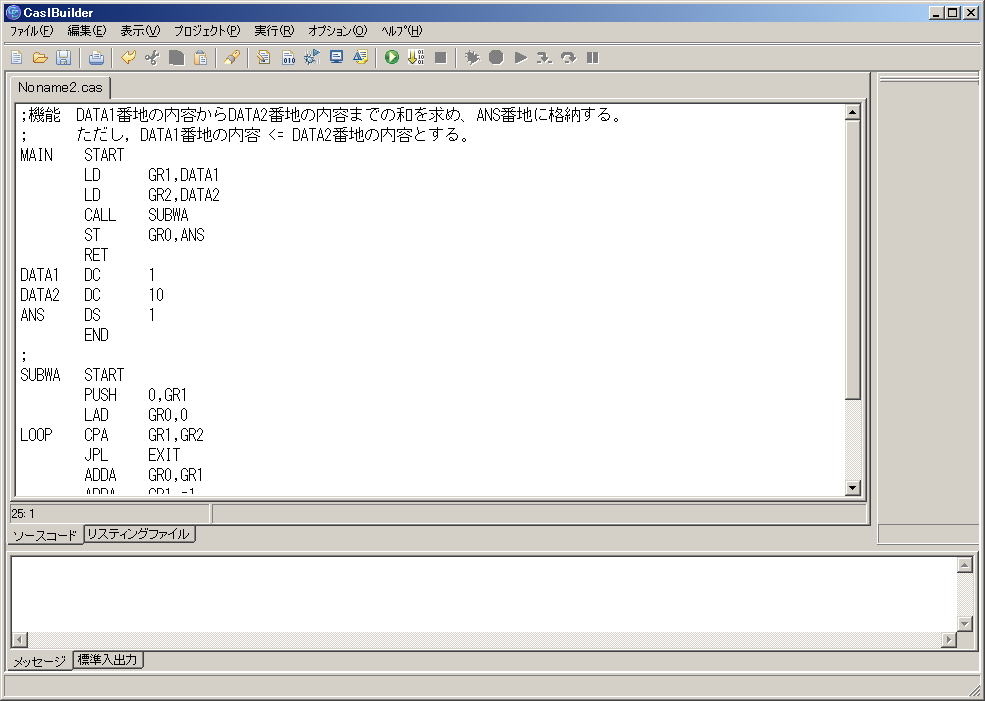Image resolution: width=985 pixels, height=701 pixels.
Task: Click the undo arrow icon
Action: 128,58
